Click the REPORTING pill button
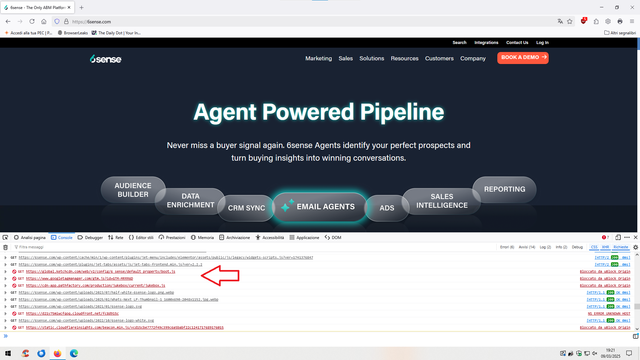The height and width of the screenshot is (360, 640). tap(504, 189)
